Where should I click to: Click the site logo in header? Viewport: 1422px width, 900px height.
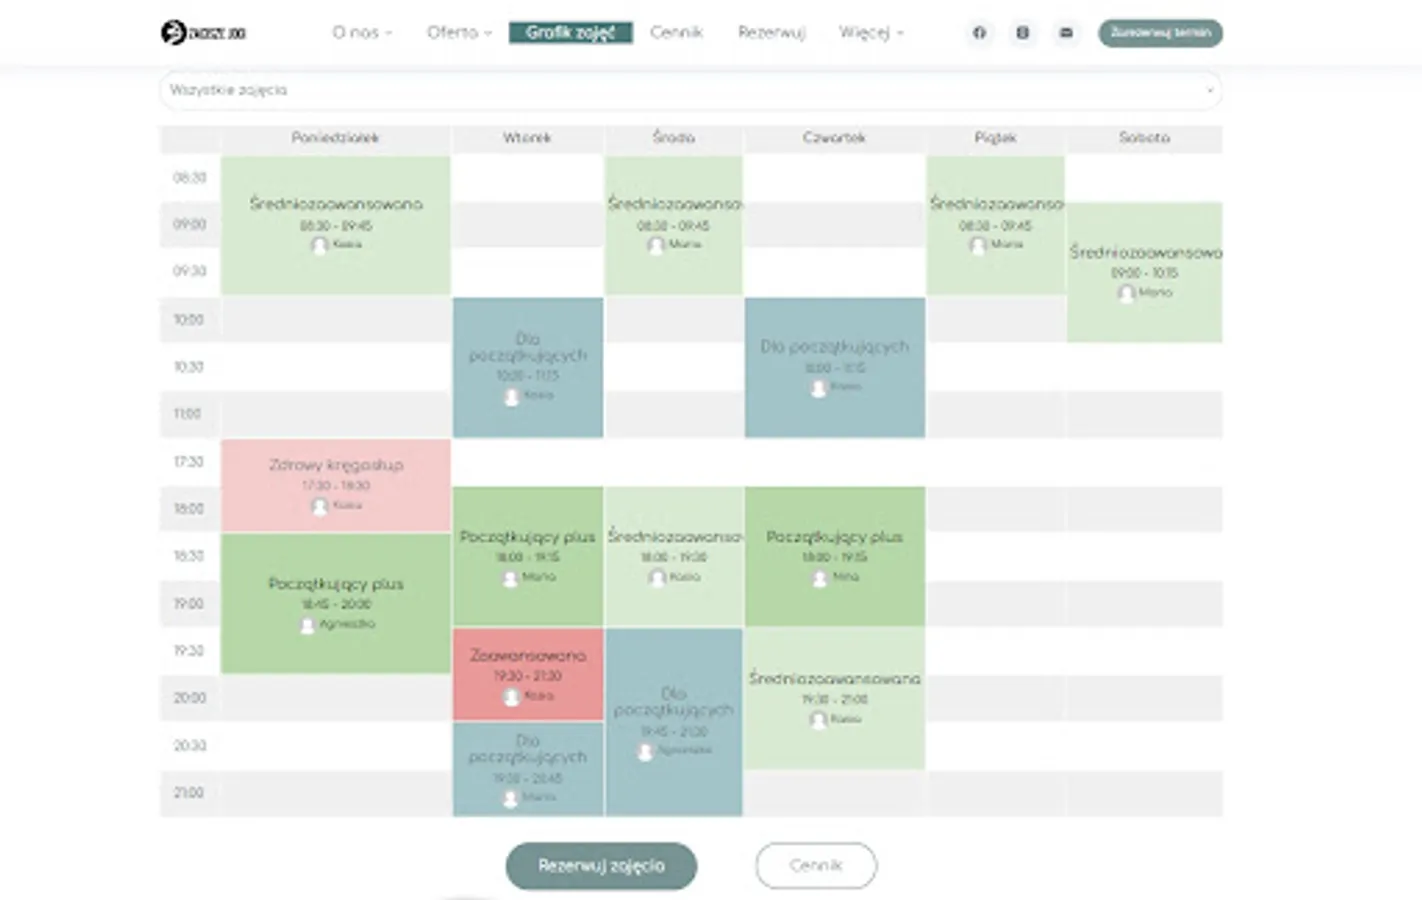(x=203, y=33)
